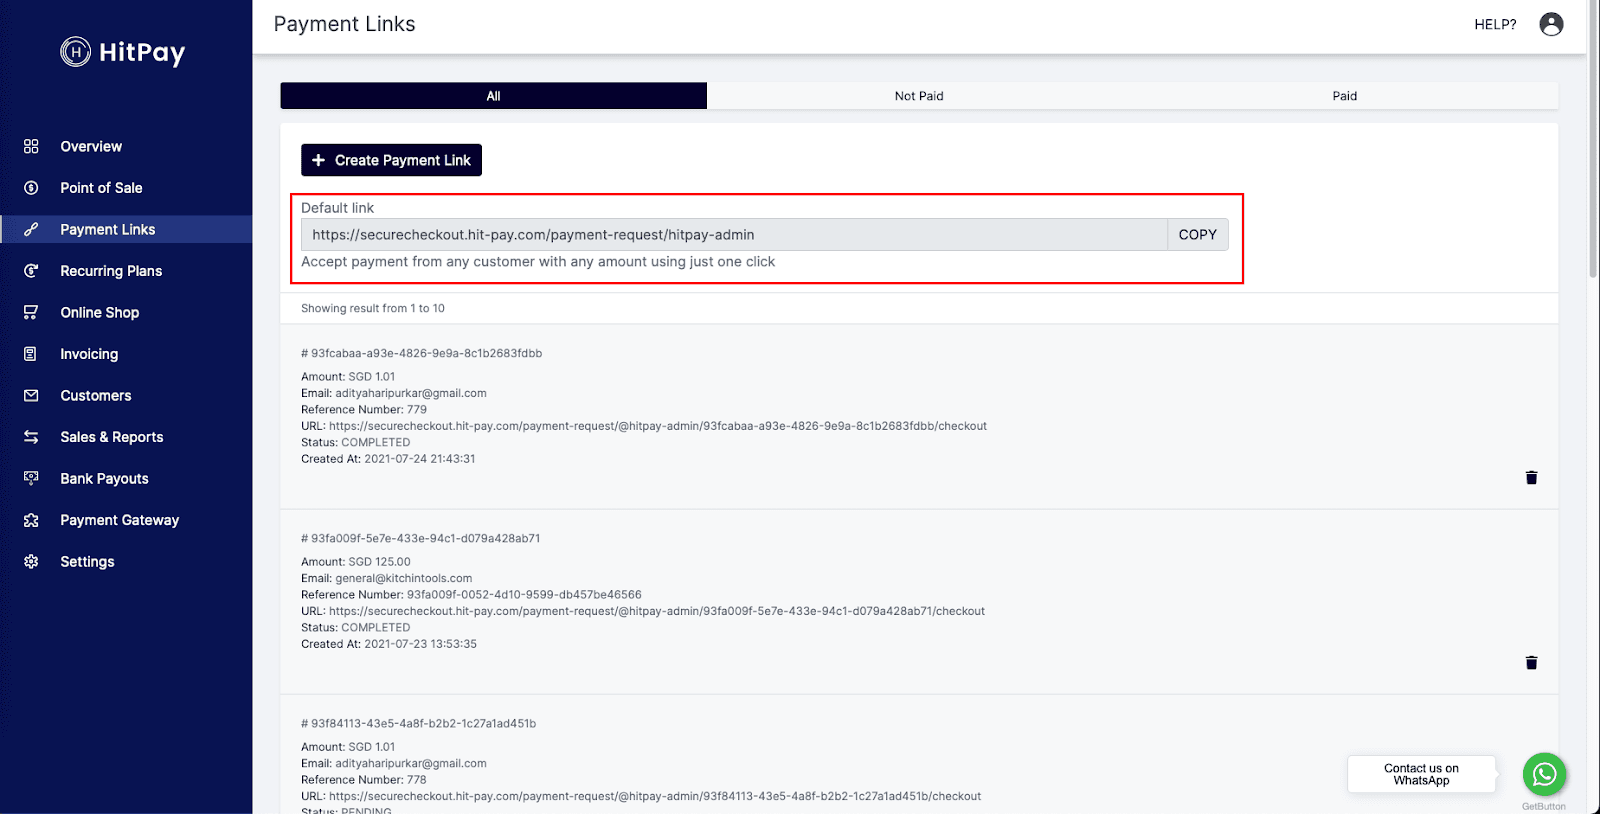This screenshot has width=1600, height=814.
Task: Navigate to Online Shop
Action: click(100, 312)
